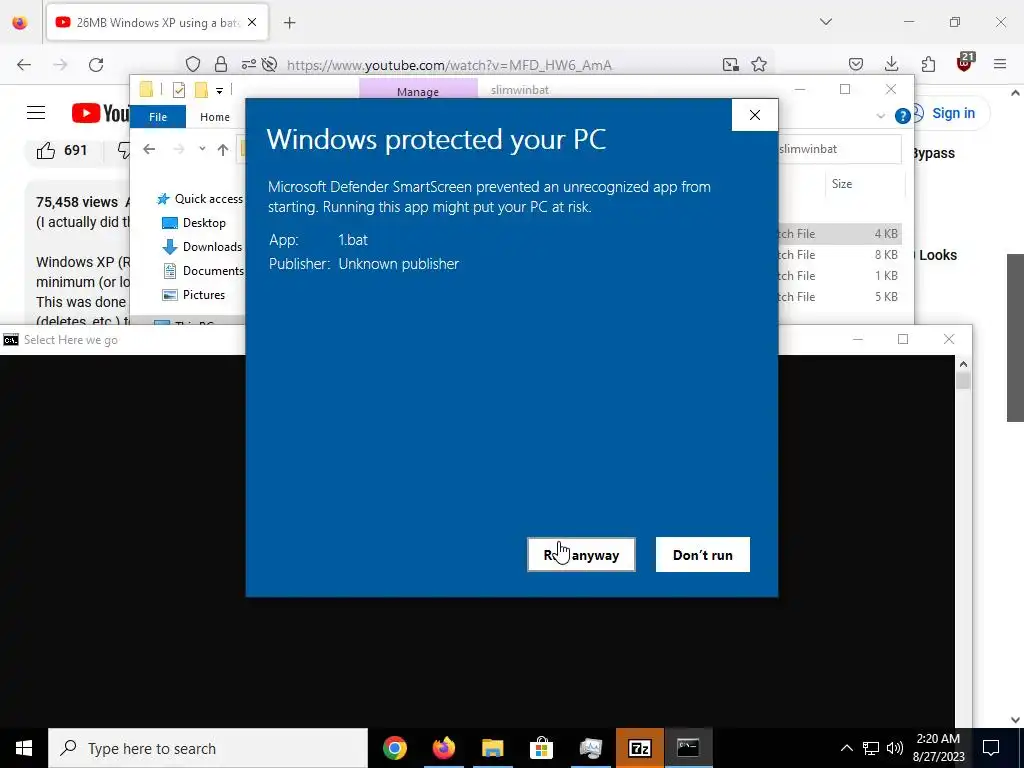
Task: Open Manage tab in Explorer window
Action: tap(418, 91)
